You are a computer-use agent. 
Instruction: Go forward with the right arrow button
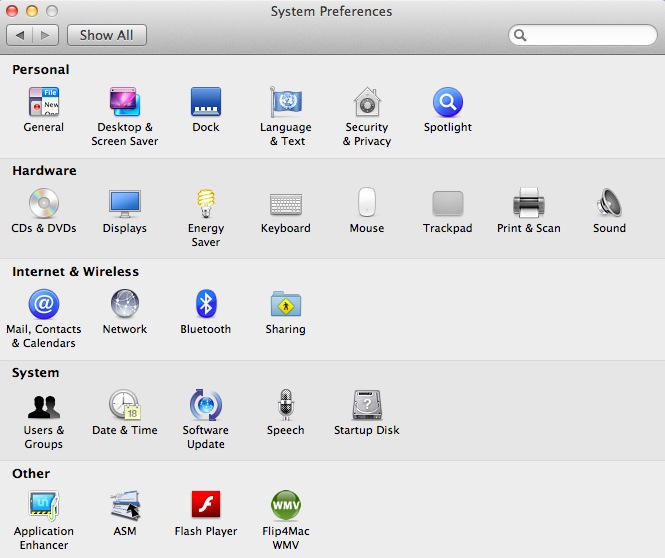[45, 35]
